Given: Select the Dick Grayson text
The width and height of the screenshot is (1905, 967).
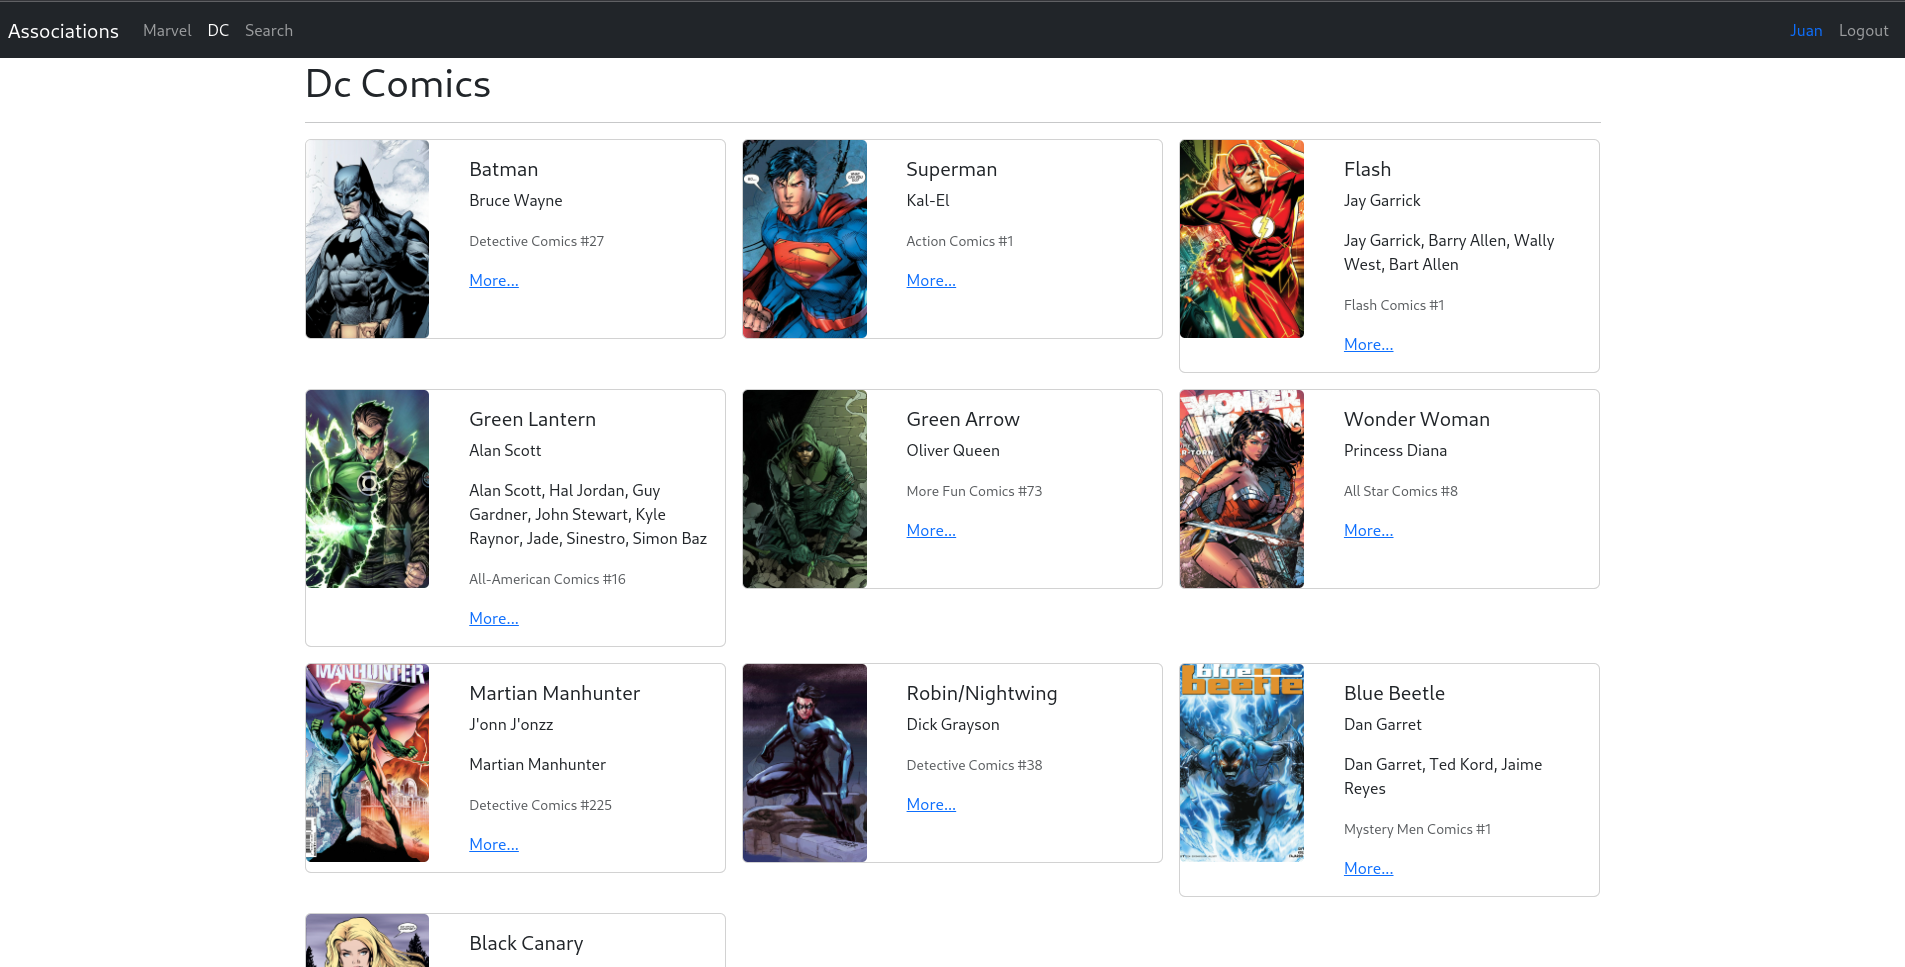Looking at the screenshot, I should [x=953, y=725].
